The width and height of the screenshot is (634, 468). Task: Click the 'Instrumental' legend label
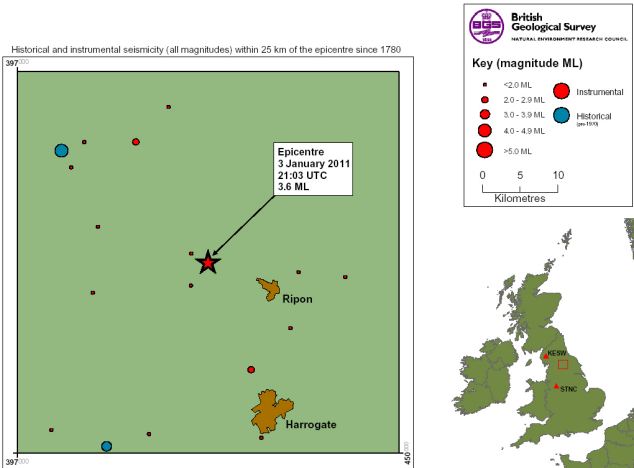coord(600,92)
